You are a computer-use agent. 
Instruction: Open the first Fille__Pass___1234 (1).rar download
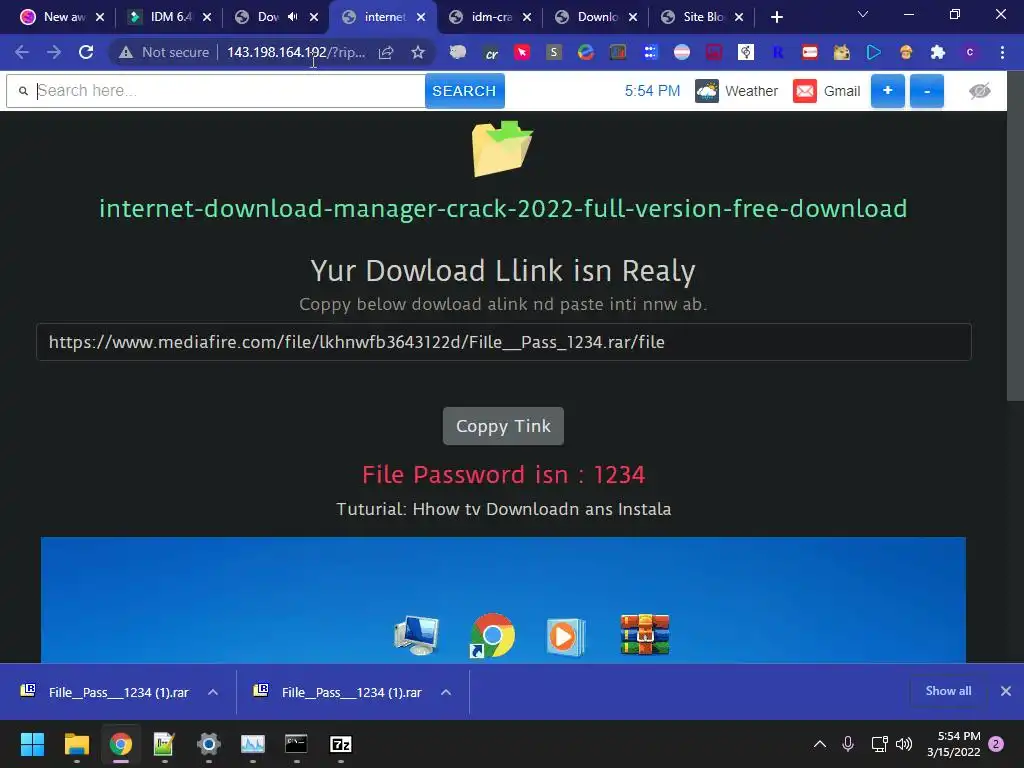[x=118, y=692]
